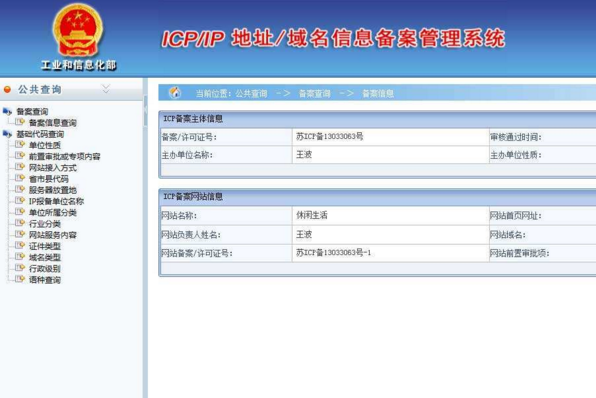
Task: Select IP报备单位名称 in sidebar
Action: coord(56,201)
